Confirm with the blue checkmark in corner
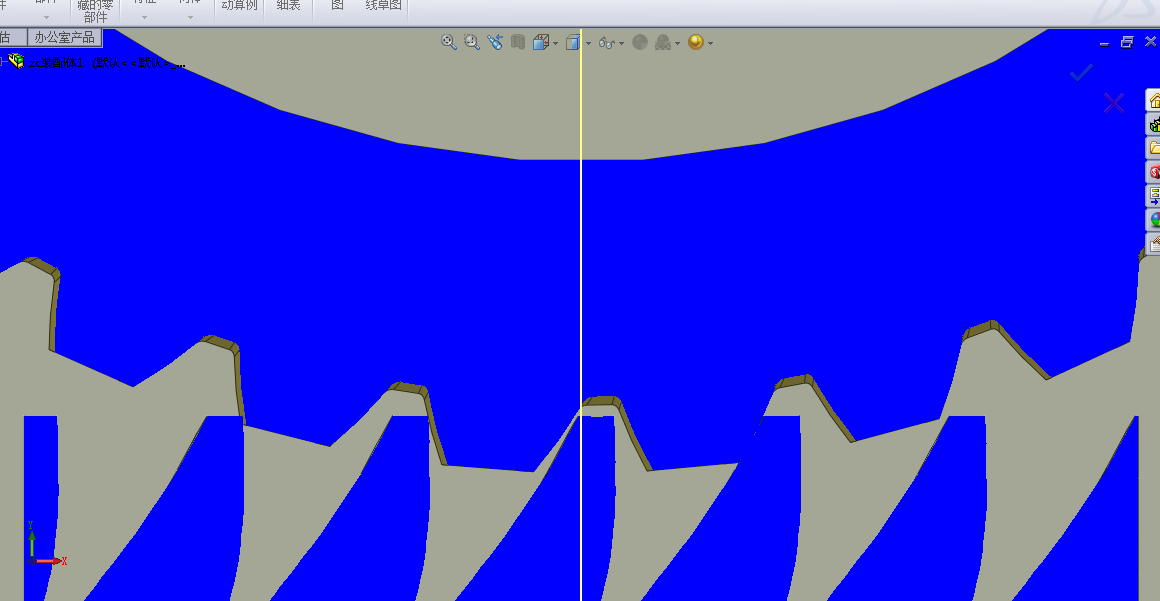 1081,73
